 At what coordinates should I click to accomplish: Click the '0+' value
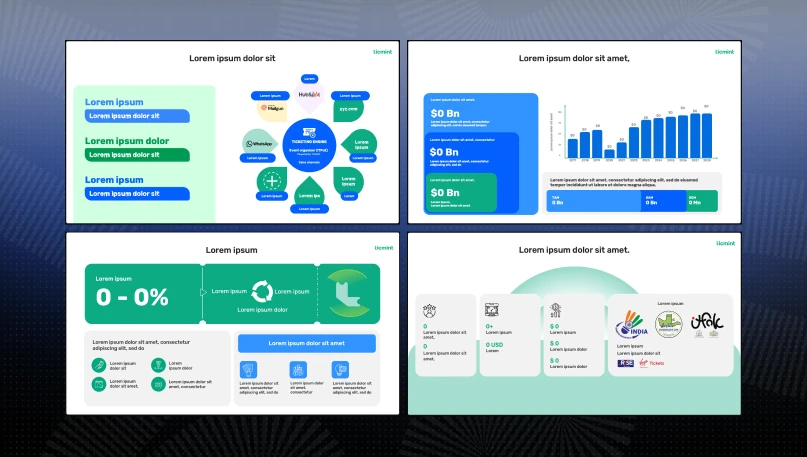[x=489, y=326]
